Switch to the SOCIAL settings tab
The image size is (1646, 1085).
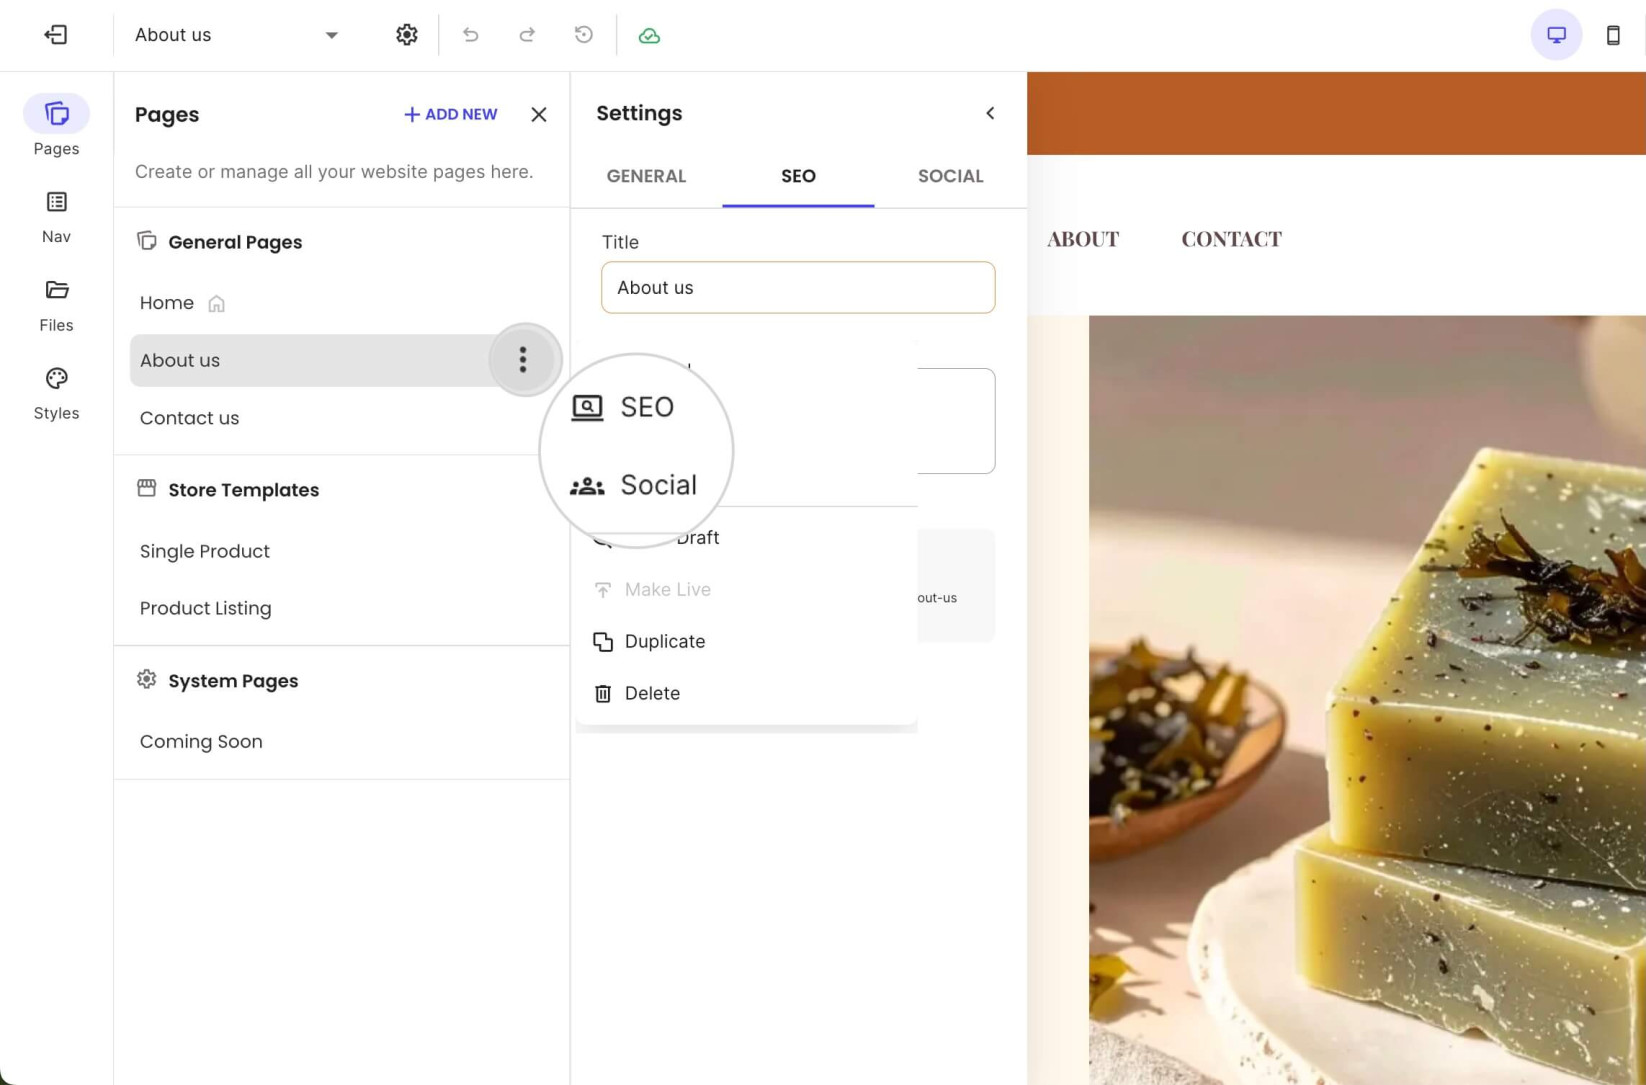click(950, 176)
